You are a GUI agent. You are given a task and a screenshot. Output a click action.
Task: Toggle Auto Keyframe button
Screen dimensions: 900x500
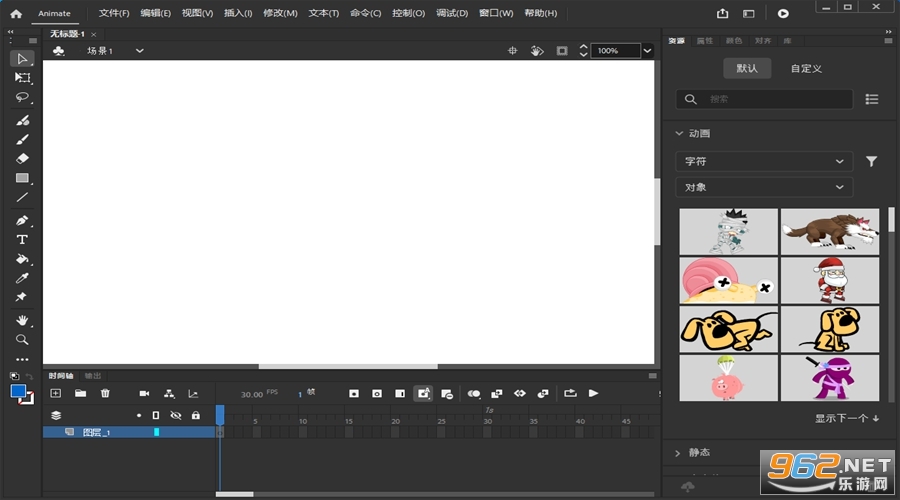[423, 393]
